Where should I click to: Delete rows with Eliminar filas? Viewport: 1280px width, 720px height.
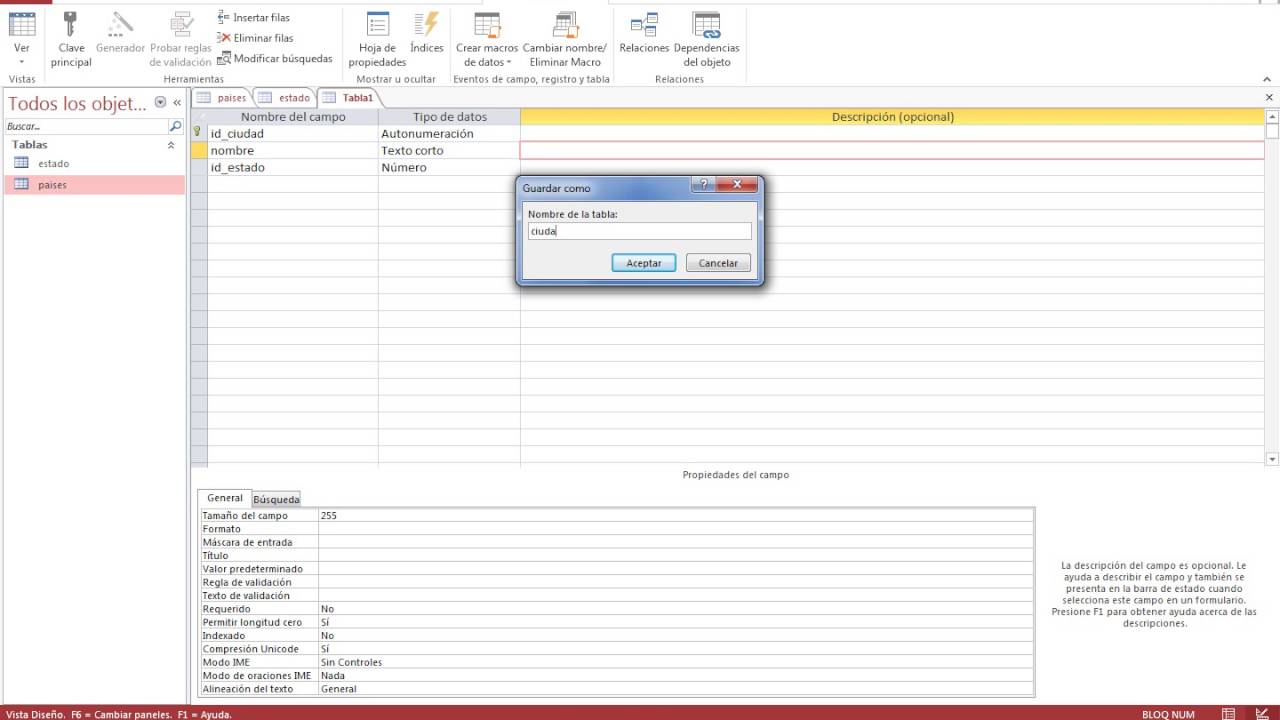[255, 38]
